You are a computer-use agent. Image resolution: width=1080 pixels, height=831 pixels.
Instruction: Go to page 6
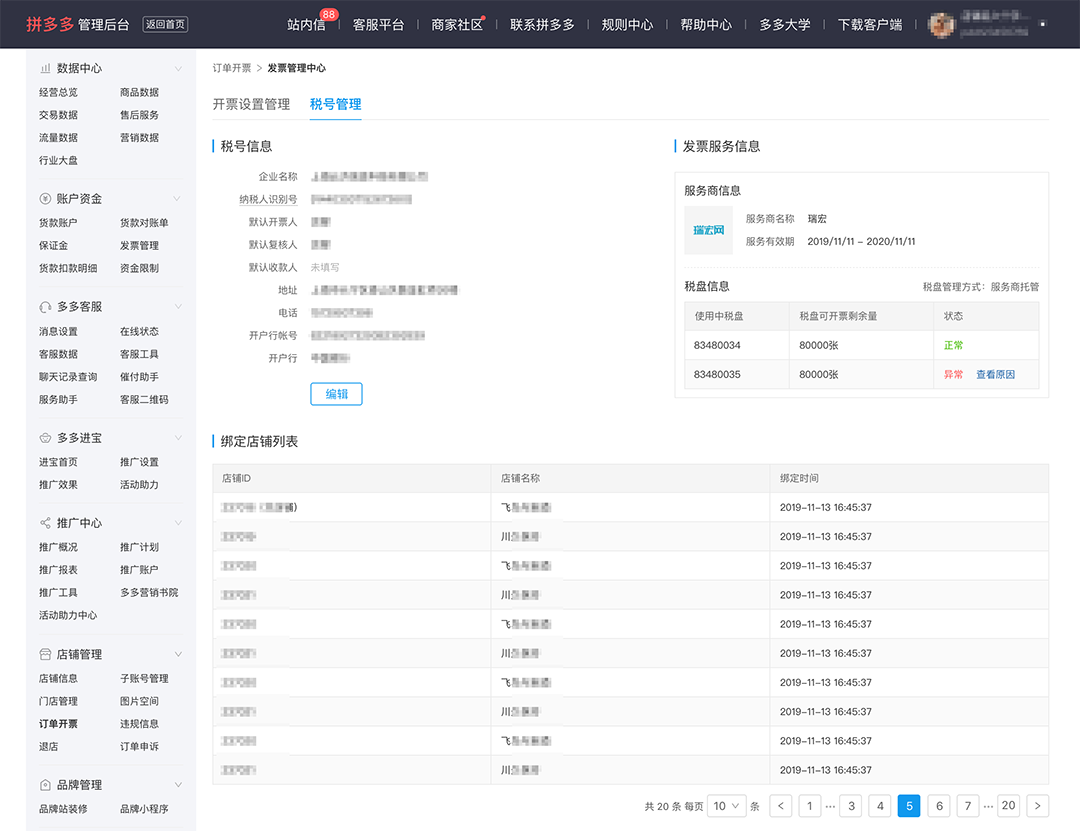tap(939, 806)
